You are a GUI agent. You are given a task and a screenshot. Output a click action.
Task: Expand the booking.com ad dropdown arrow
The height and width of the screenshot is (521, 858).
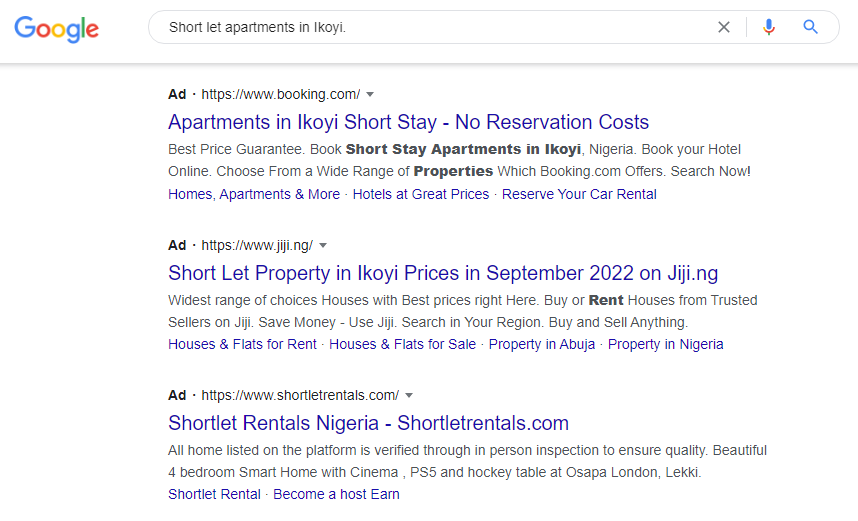[x=370, y=94]
